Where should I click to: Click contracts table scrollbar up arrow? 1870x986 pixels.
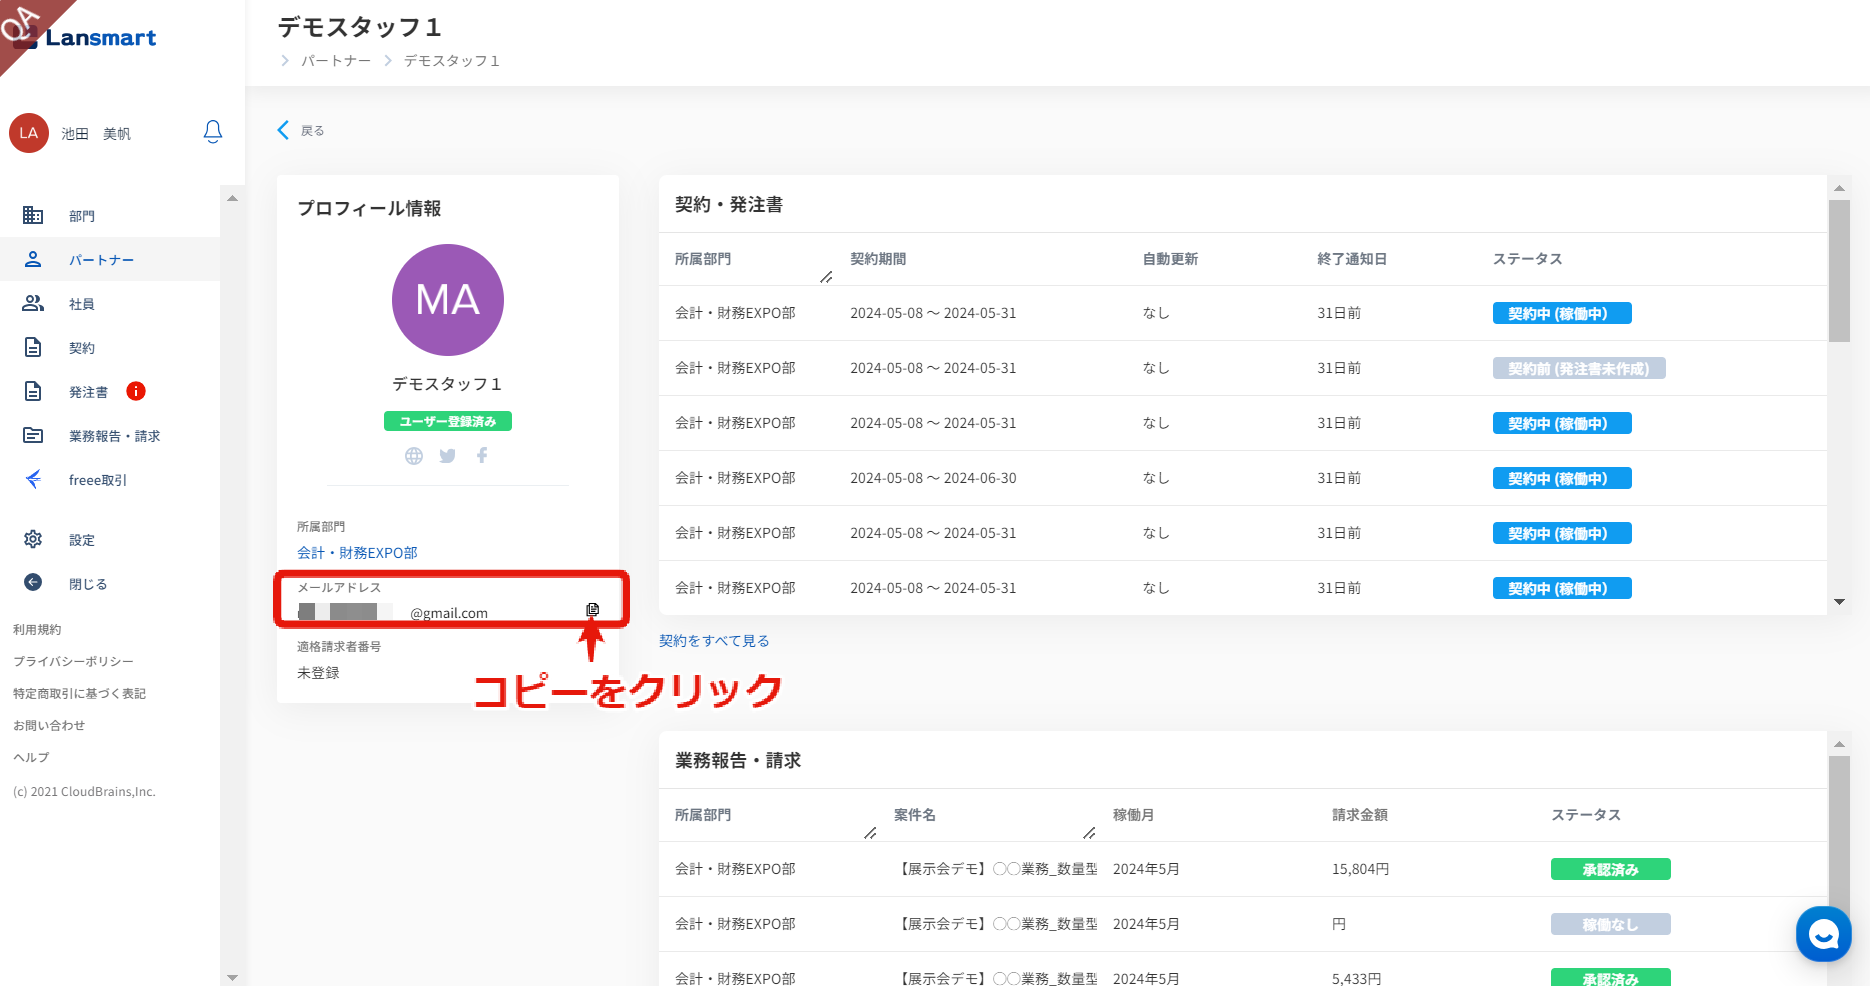tap(1839, 188)
